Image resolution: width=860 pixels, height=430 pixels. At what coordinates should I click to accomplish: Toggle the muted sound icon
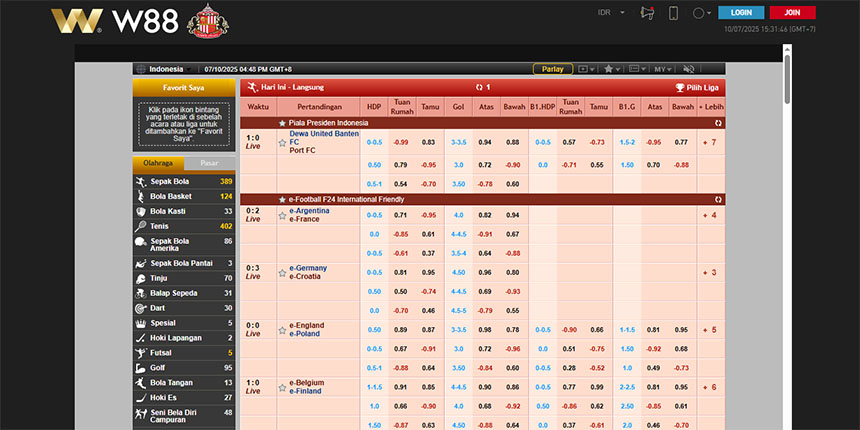[689, 69]
